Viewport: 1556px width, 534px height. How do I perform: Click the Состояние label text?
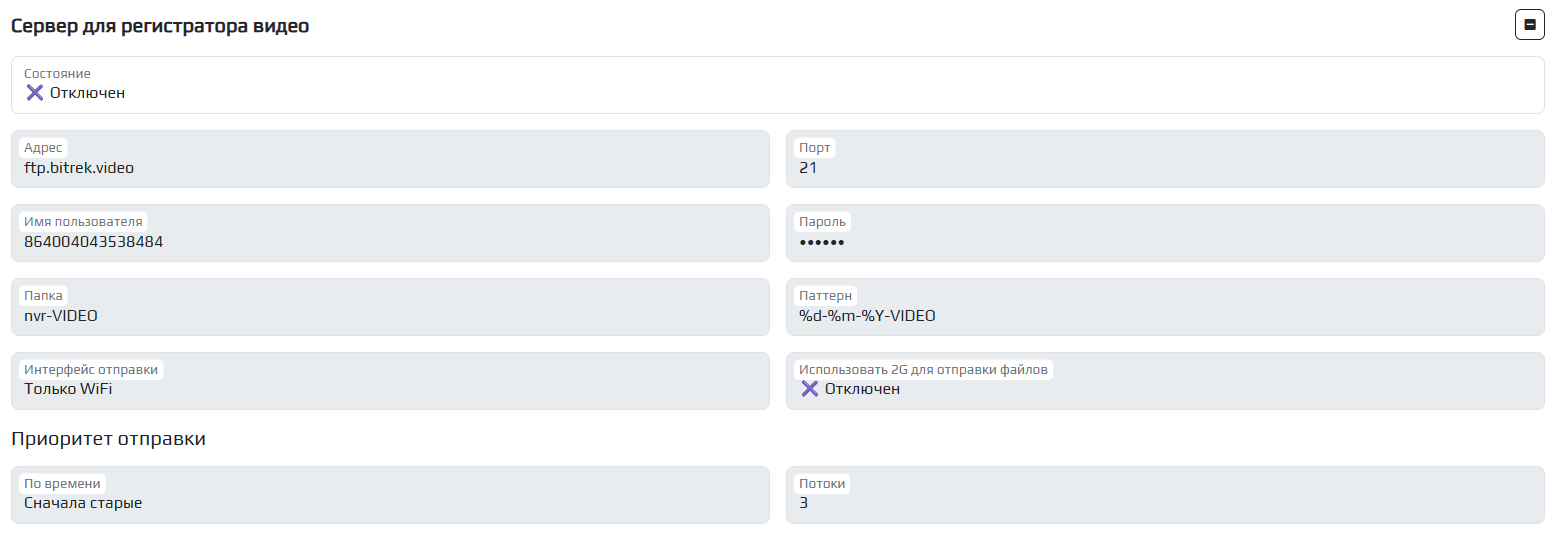[57, 74]
